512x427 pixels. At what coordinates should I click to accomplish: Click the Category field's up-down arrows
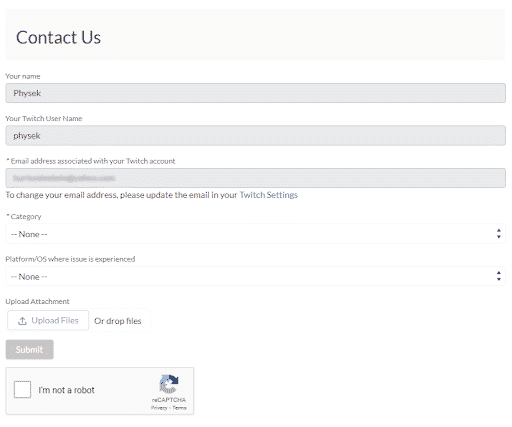(x=498, y=234)
